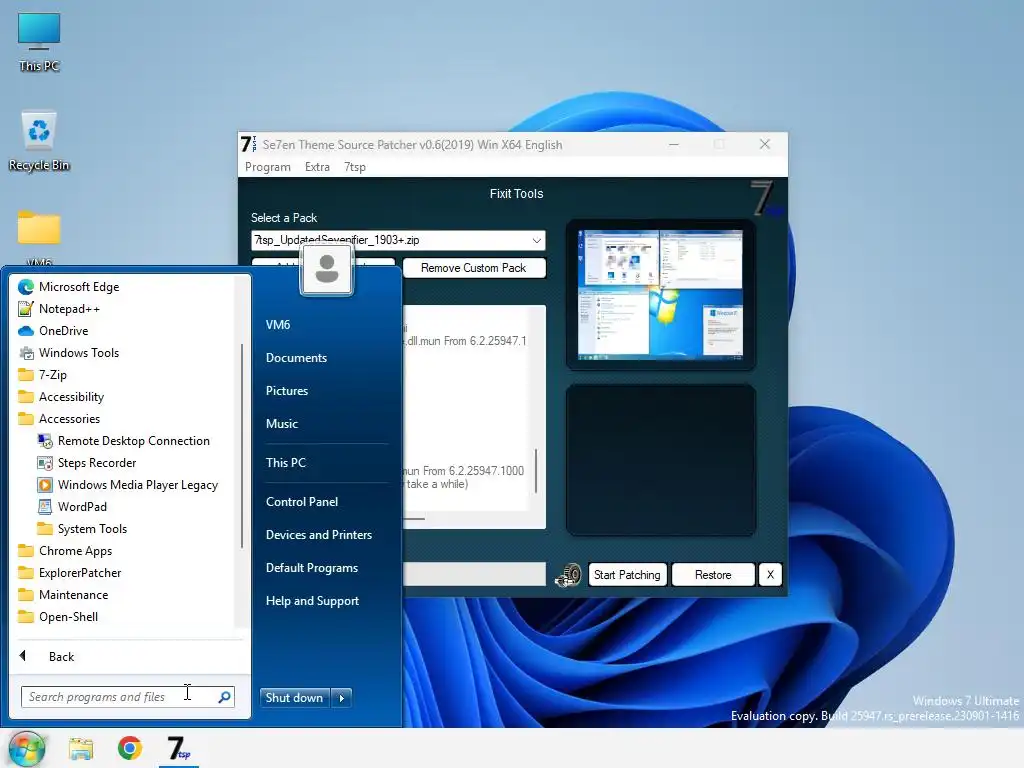Expand the Chrome Apps folder
This screenshot has width=1024, height=768.
pos(75,551)
